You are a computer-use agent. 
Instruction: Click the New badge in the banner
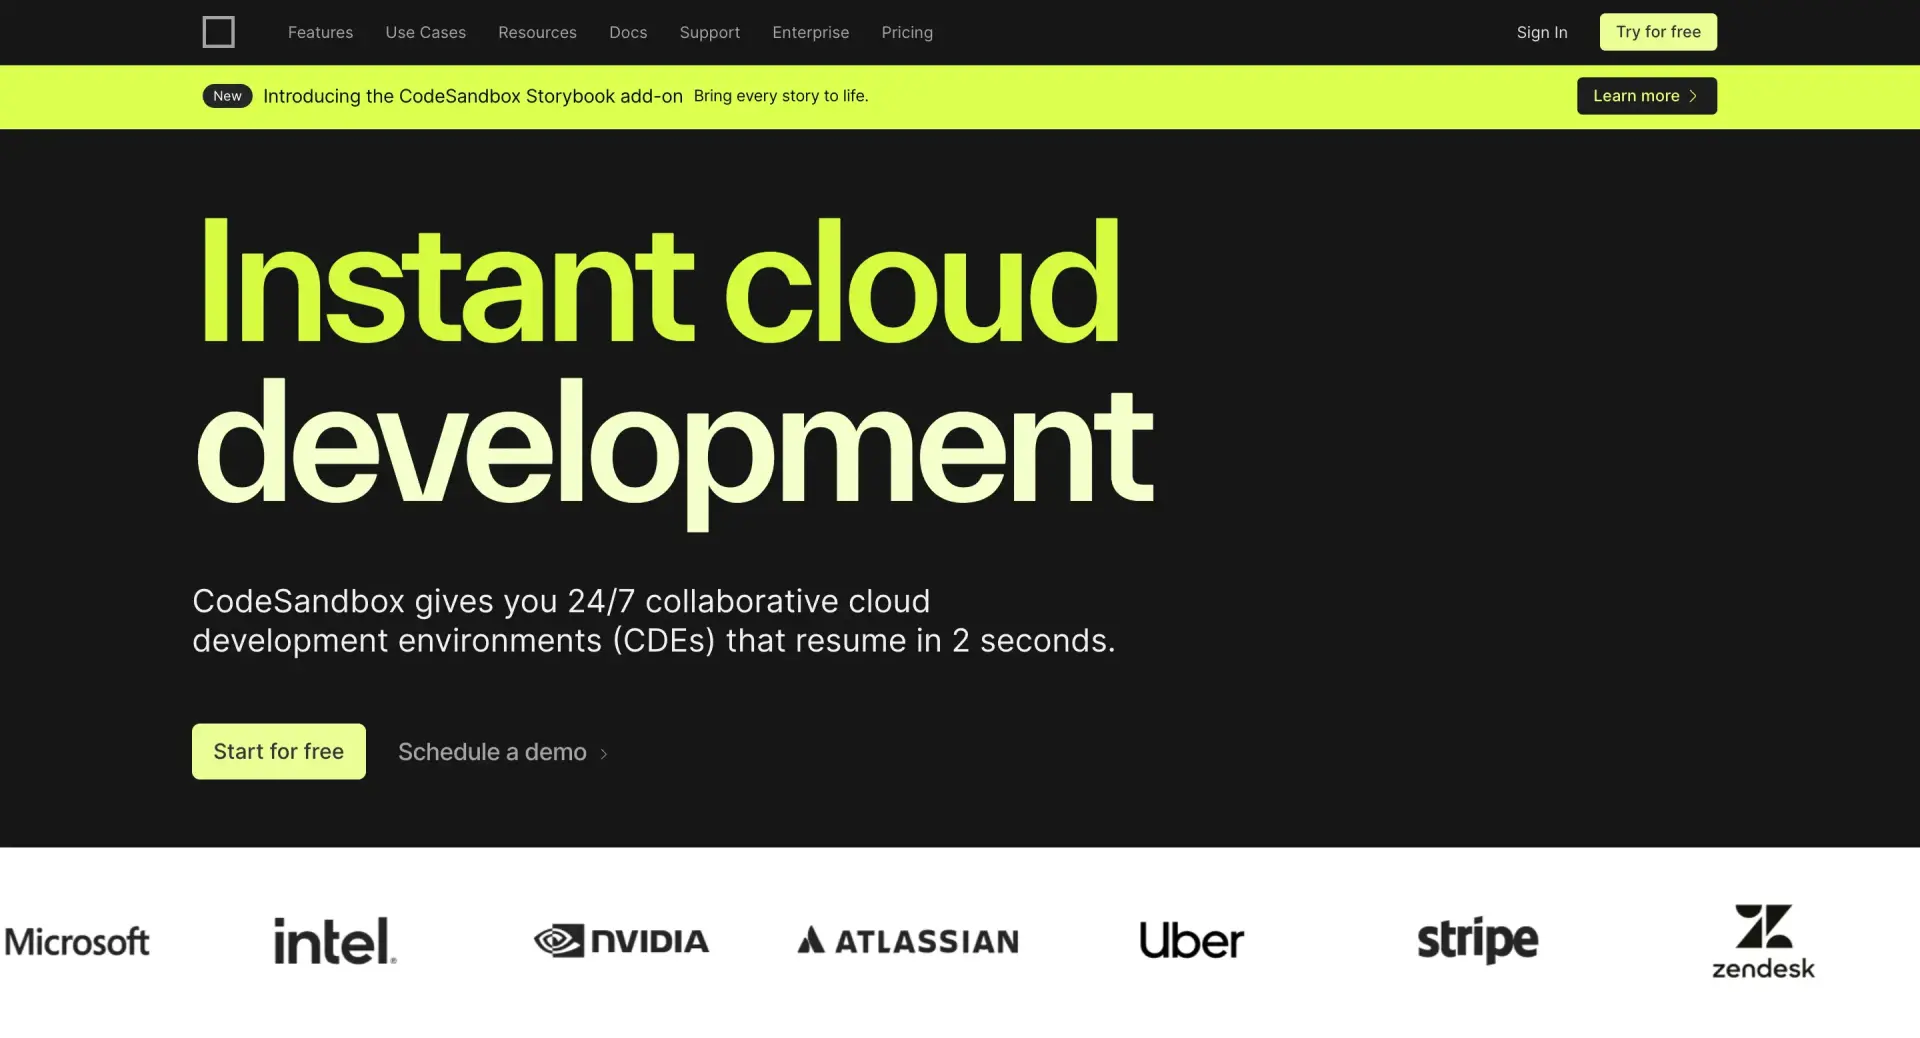[x=227, y=96]
